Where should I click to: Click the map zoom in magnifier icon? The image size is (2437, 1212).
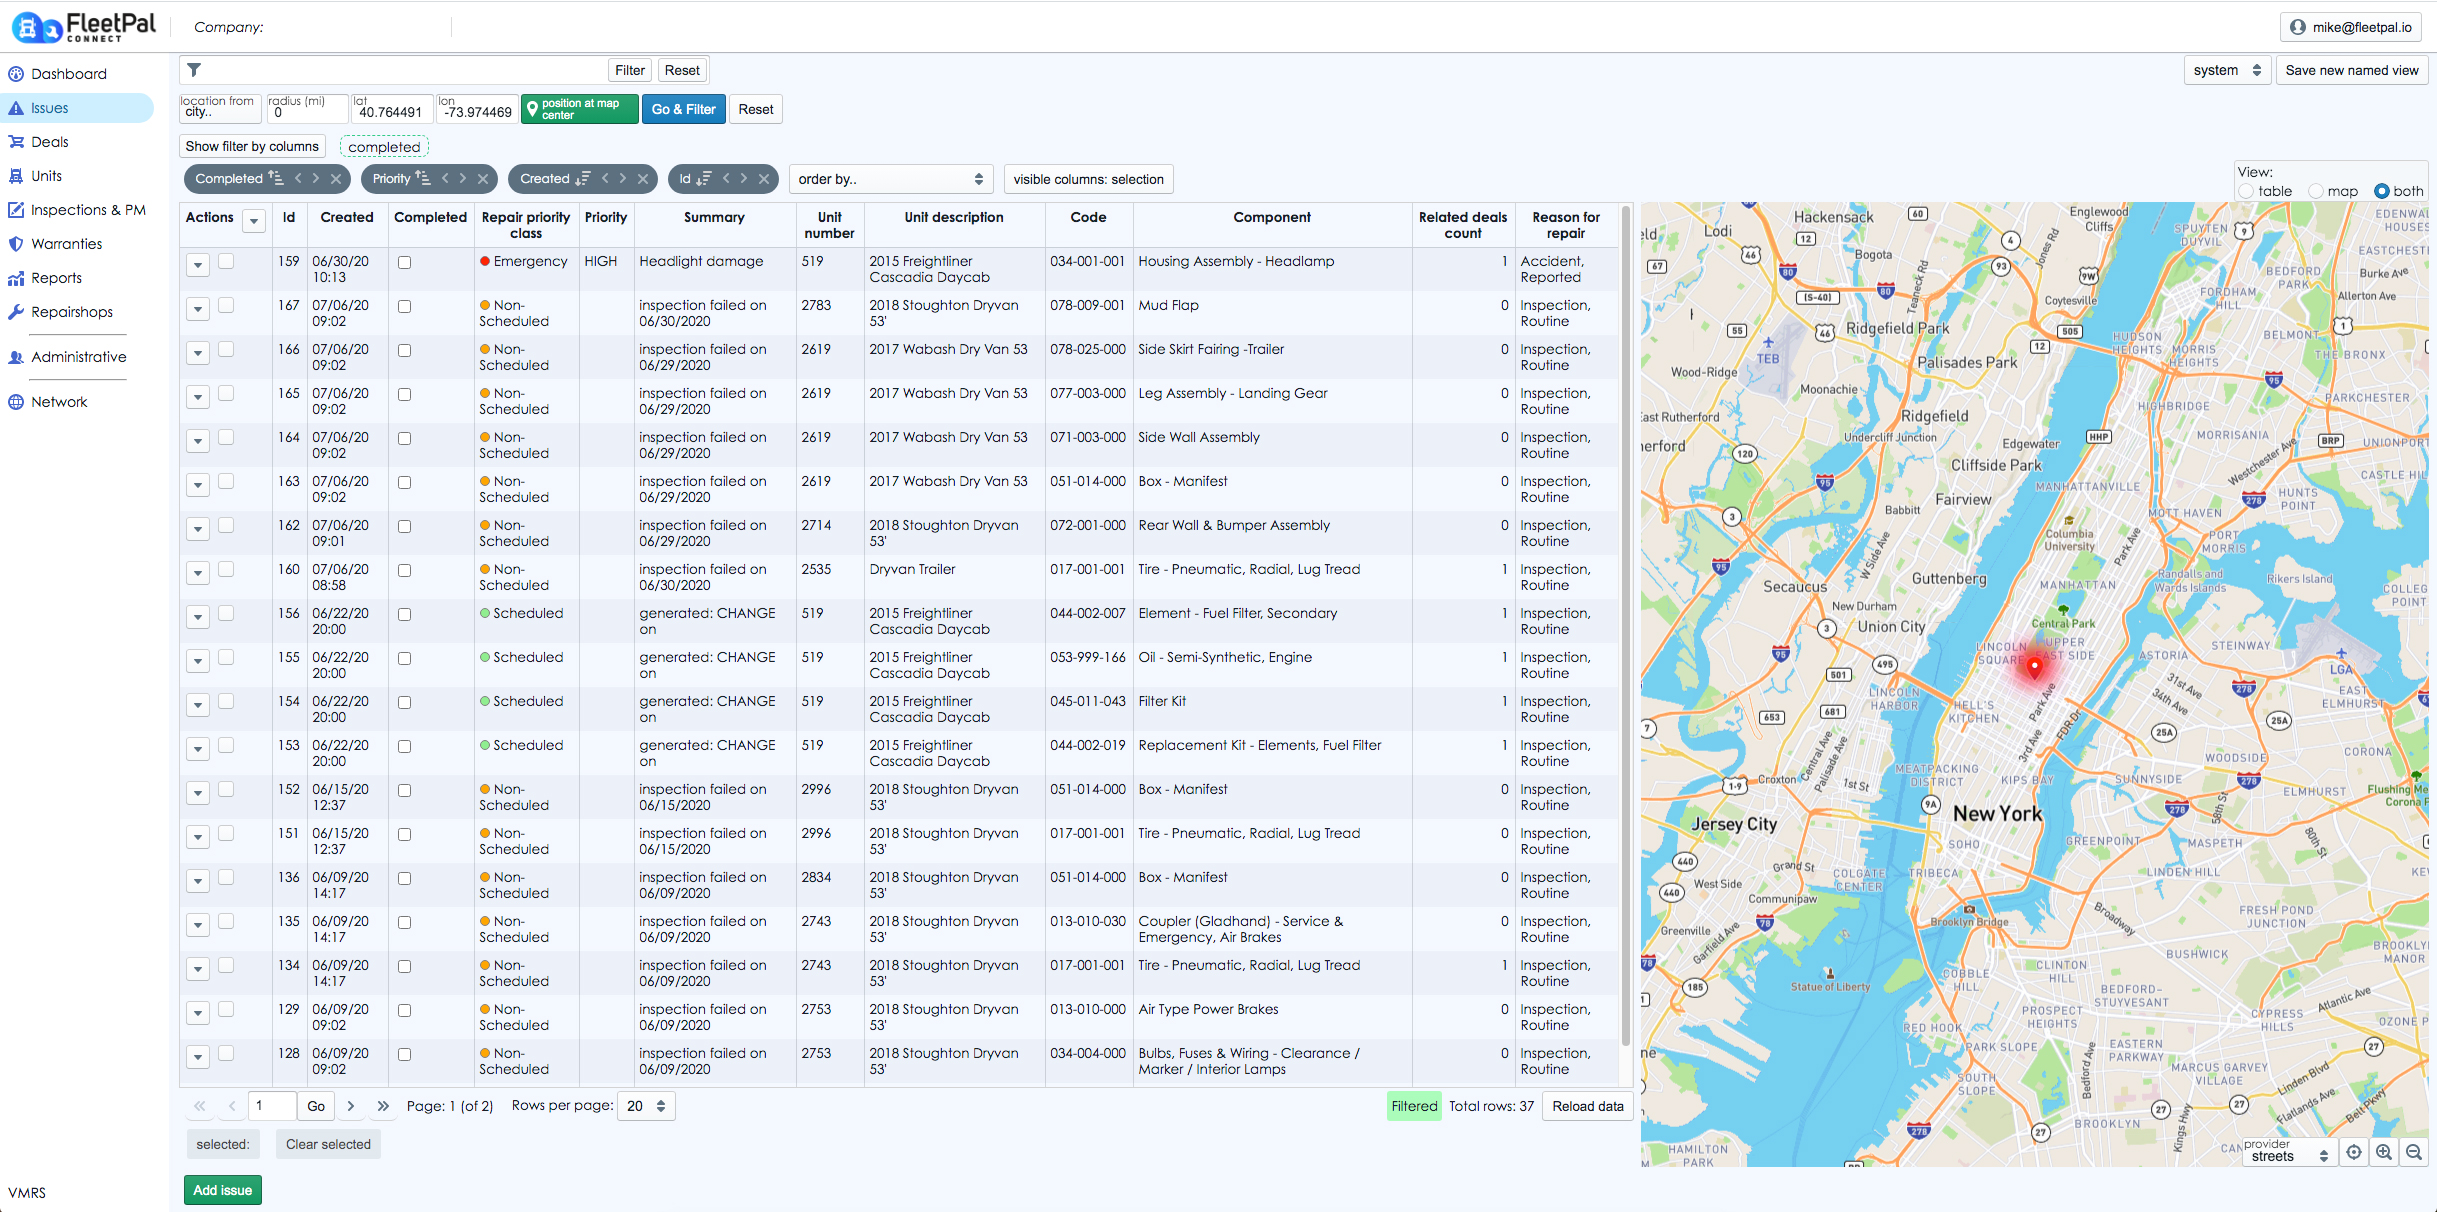(x=2384, y=1153)
